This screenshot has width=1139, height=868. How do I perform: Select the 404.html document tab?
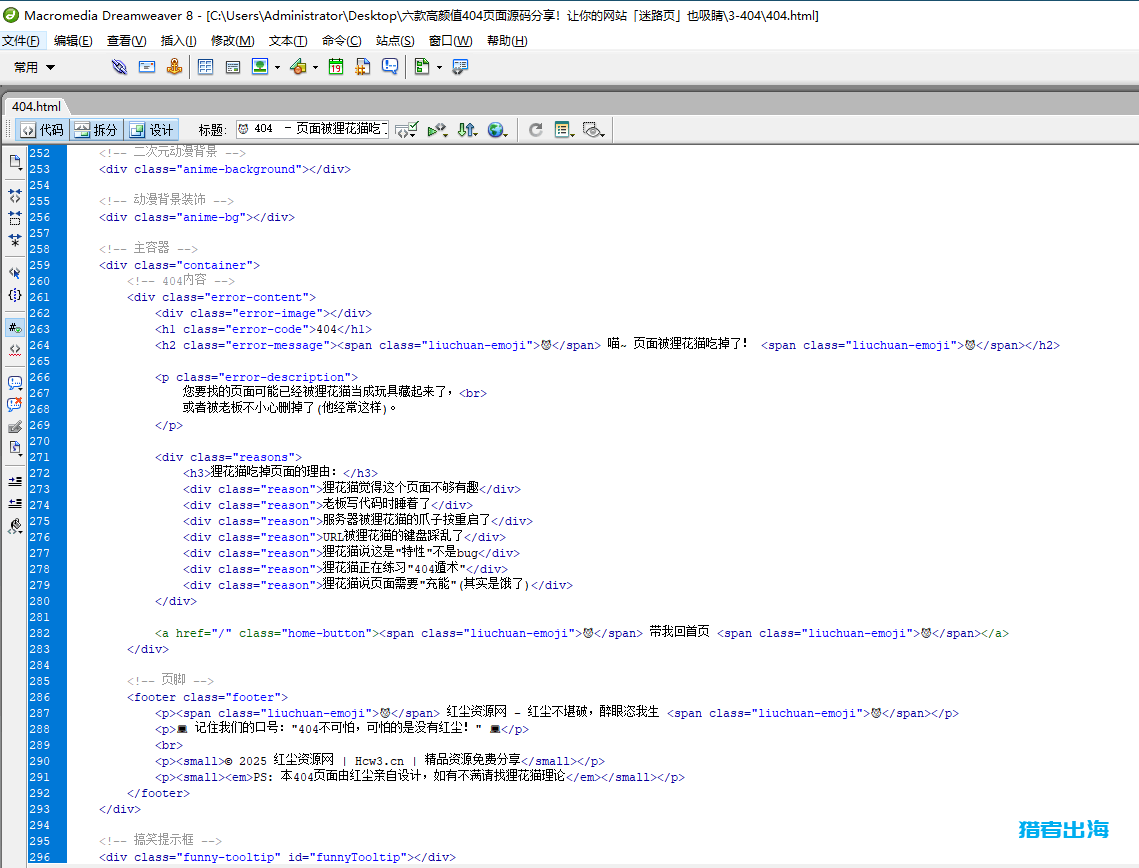(x=37, y=106)
